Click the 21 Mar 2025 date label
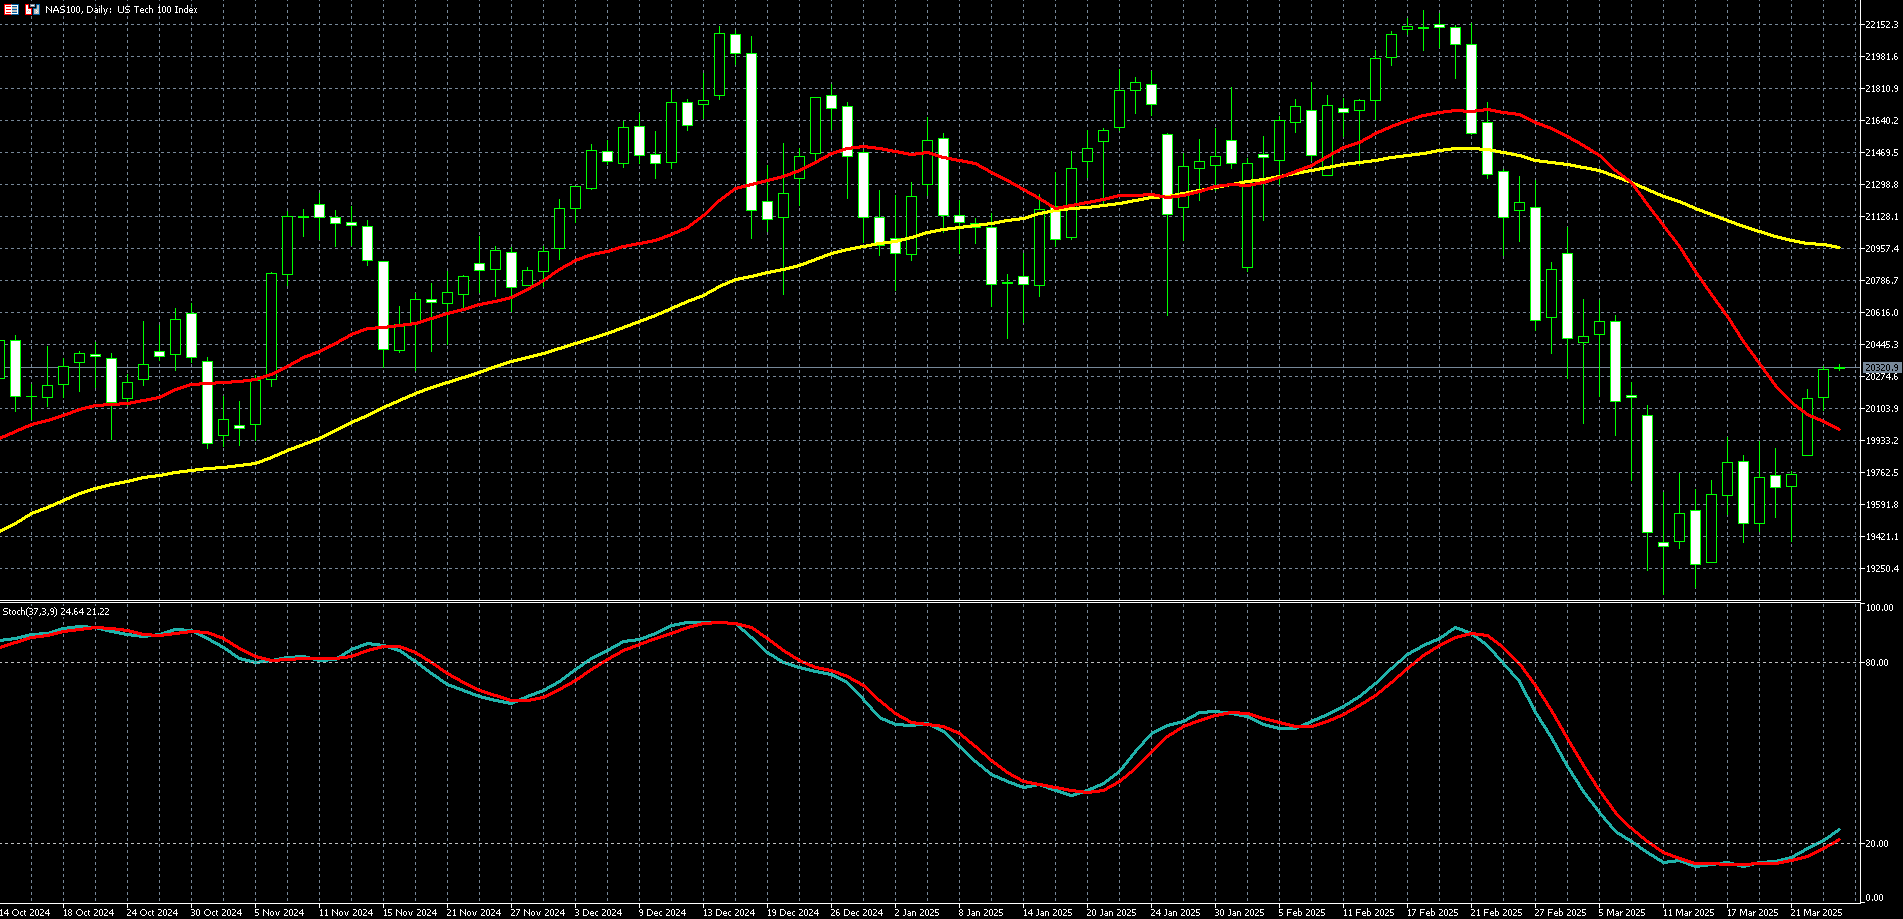Screen dimensions: 1903x919 tap(1816, 913)
